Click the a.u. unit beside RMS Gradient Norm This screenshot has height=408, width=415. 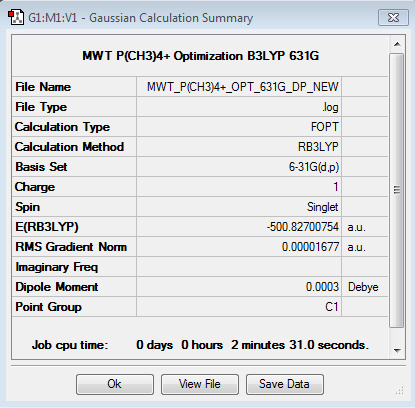click(x=356, y=247)
